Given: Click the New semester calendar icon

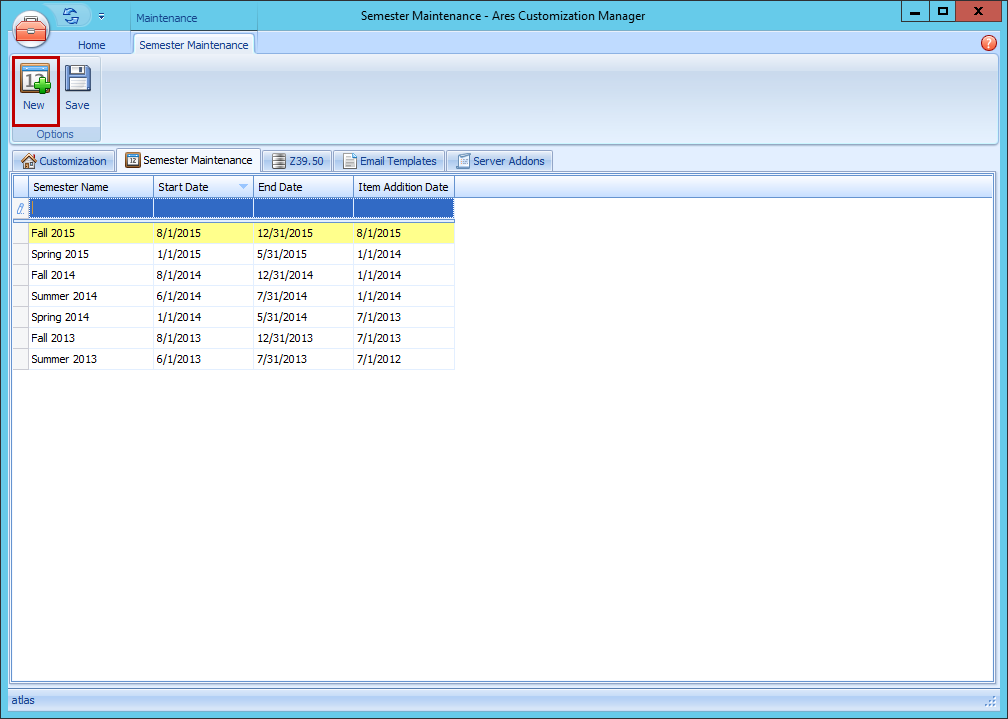Looking at the screenshot, I should pyautogui.click(x=35, y=80).
